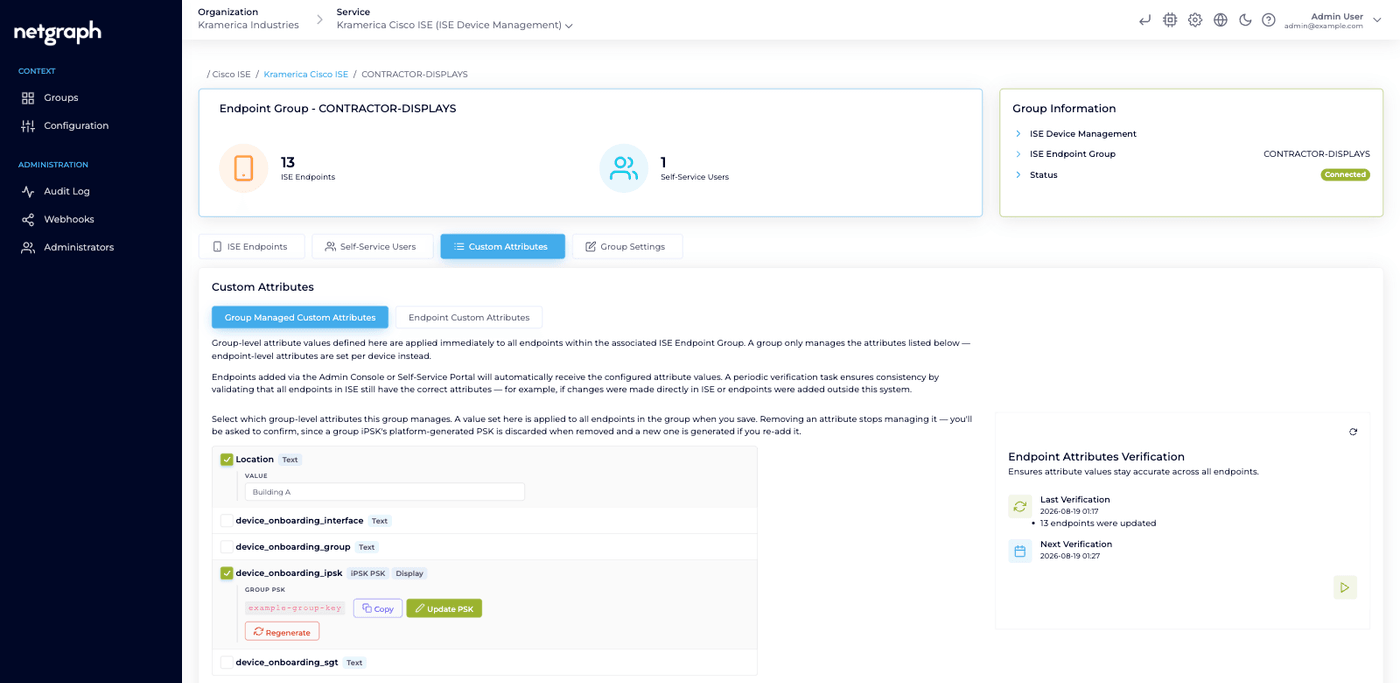Toggle dark mode moon icon
This screenshot has width=1400, height=683.
pyautogui.click(x=1245, y=20)
